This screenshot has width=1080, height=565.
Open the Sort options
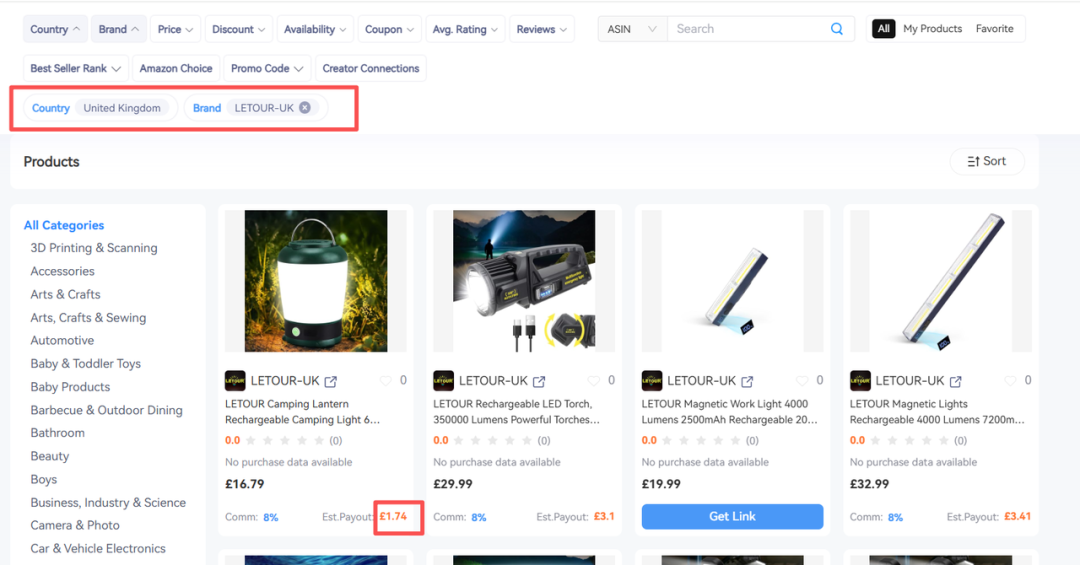pos(986,161)
